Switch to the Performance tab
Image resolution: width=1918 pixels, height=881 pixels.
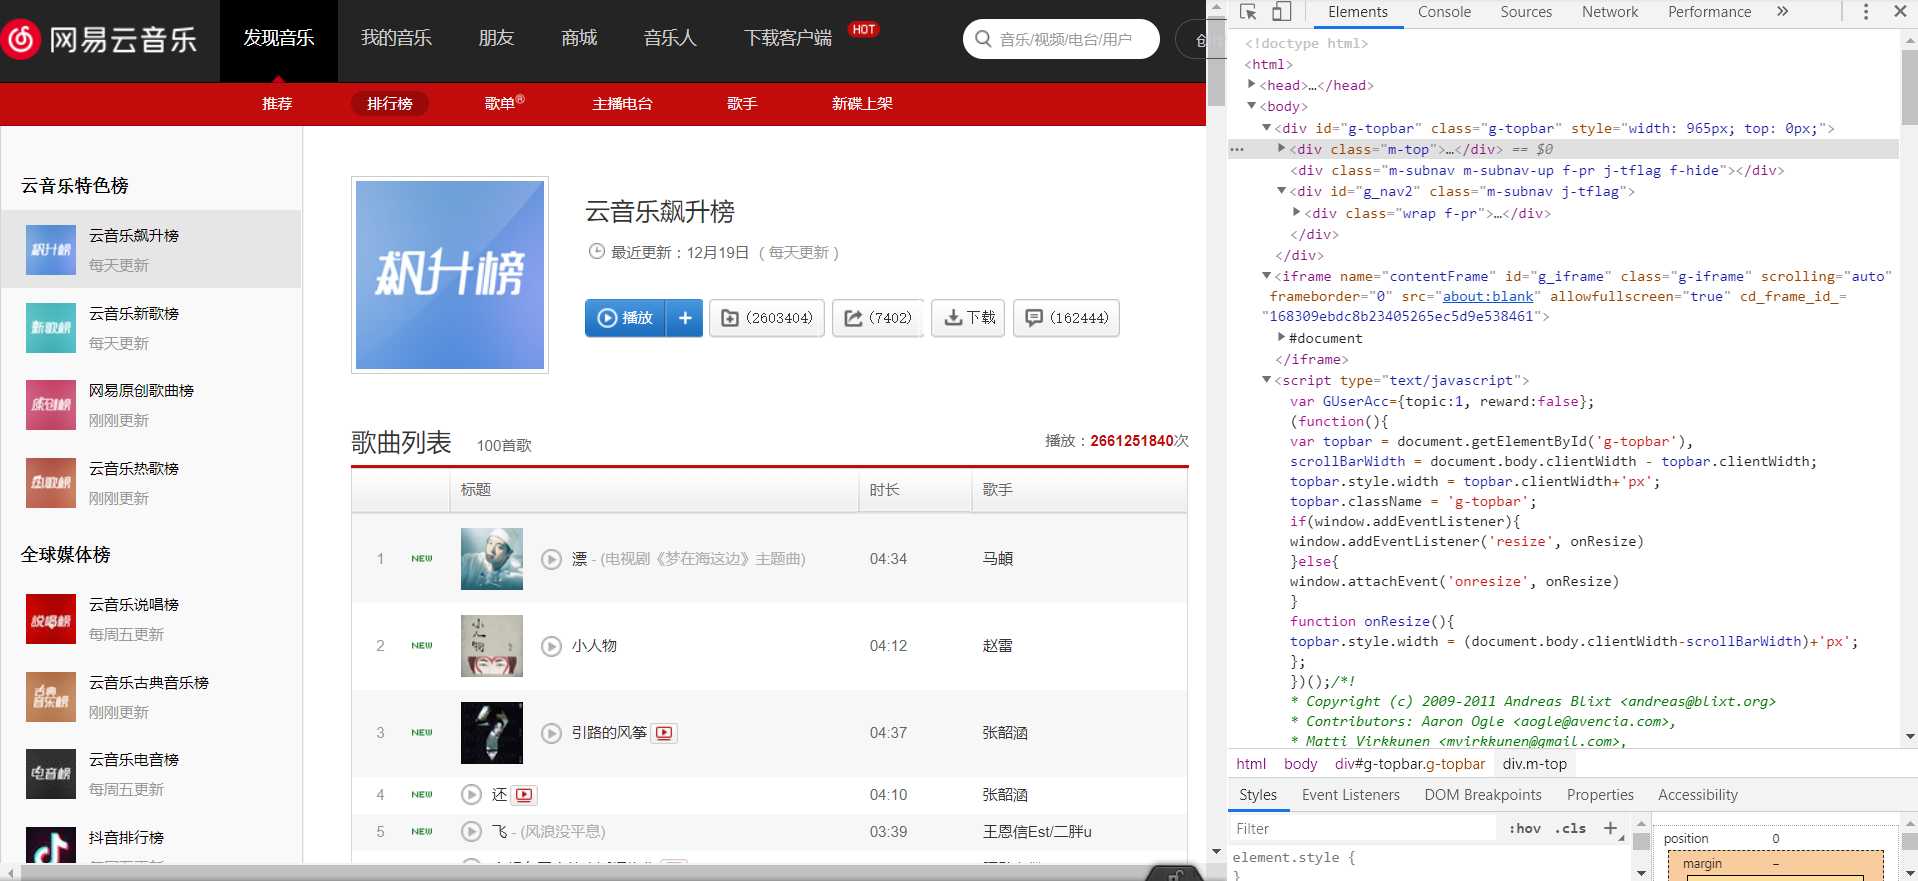tap(1709, 12)
